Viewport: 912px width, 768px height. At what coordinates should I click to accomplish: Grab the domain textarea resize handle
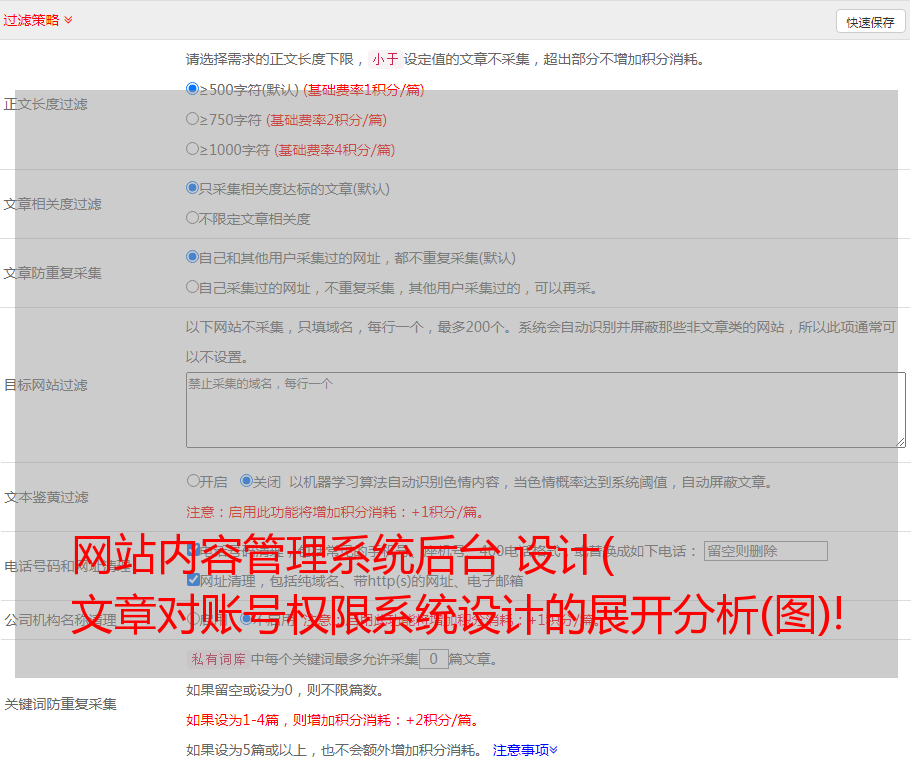[900, 442]
